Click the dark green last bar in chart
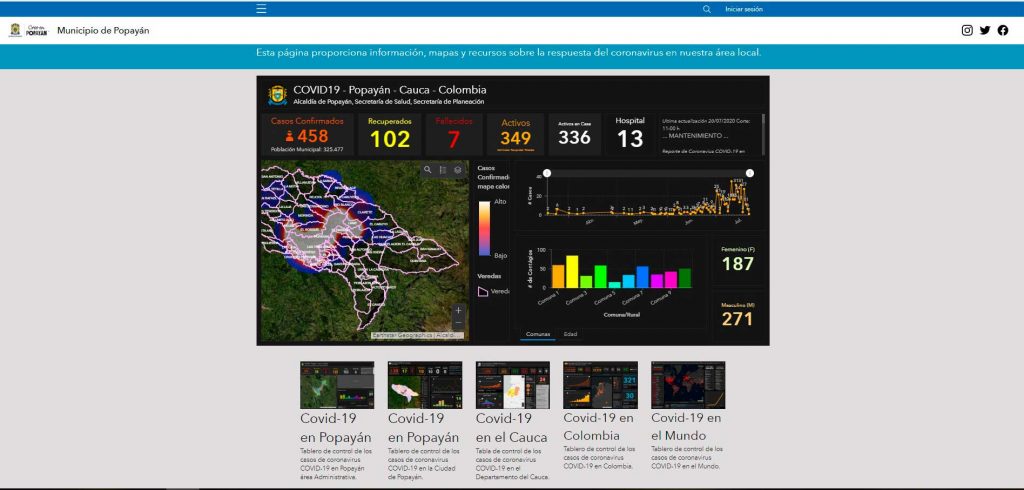Screen dimensions: 1024x490 (684, 278)
